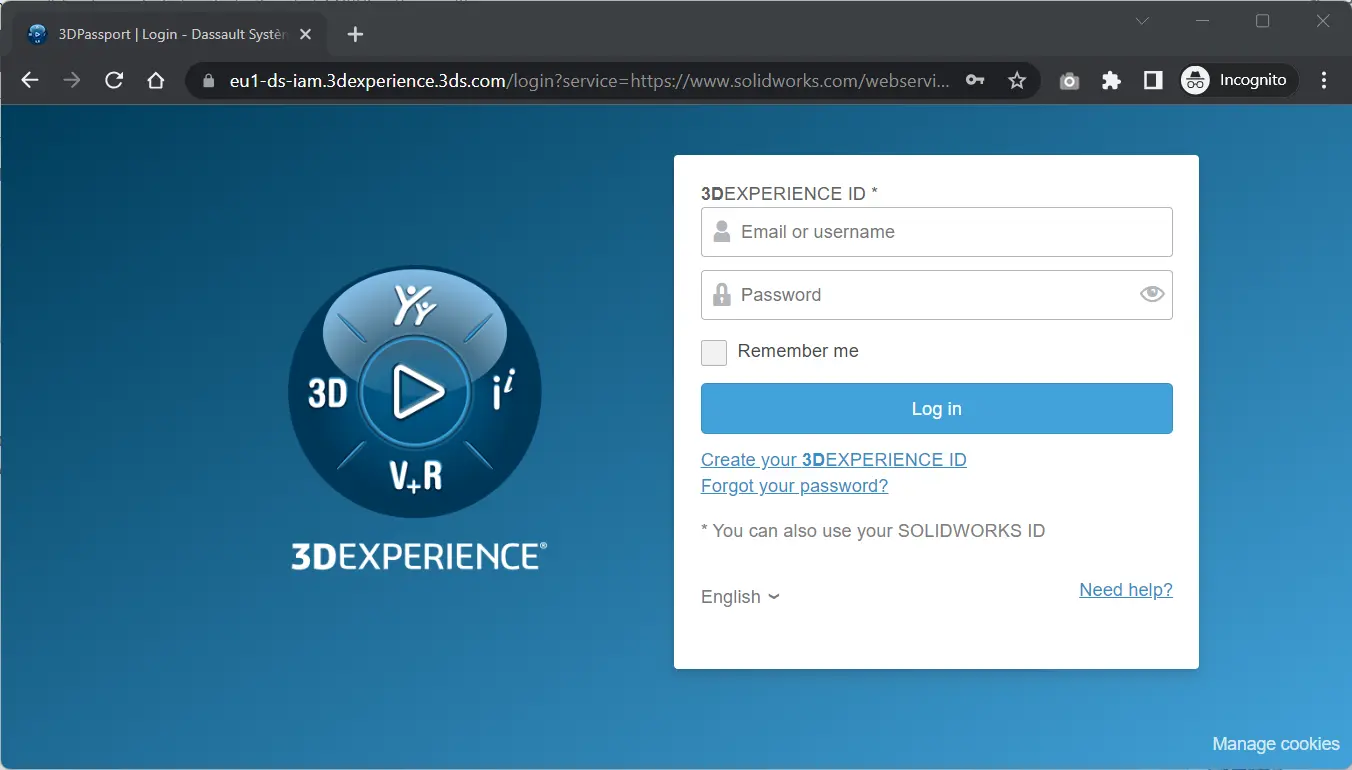Check the Remember me checkbox

tap(714, 352)
